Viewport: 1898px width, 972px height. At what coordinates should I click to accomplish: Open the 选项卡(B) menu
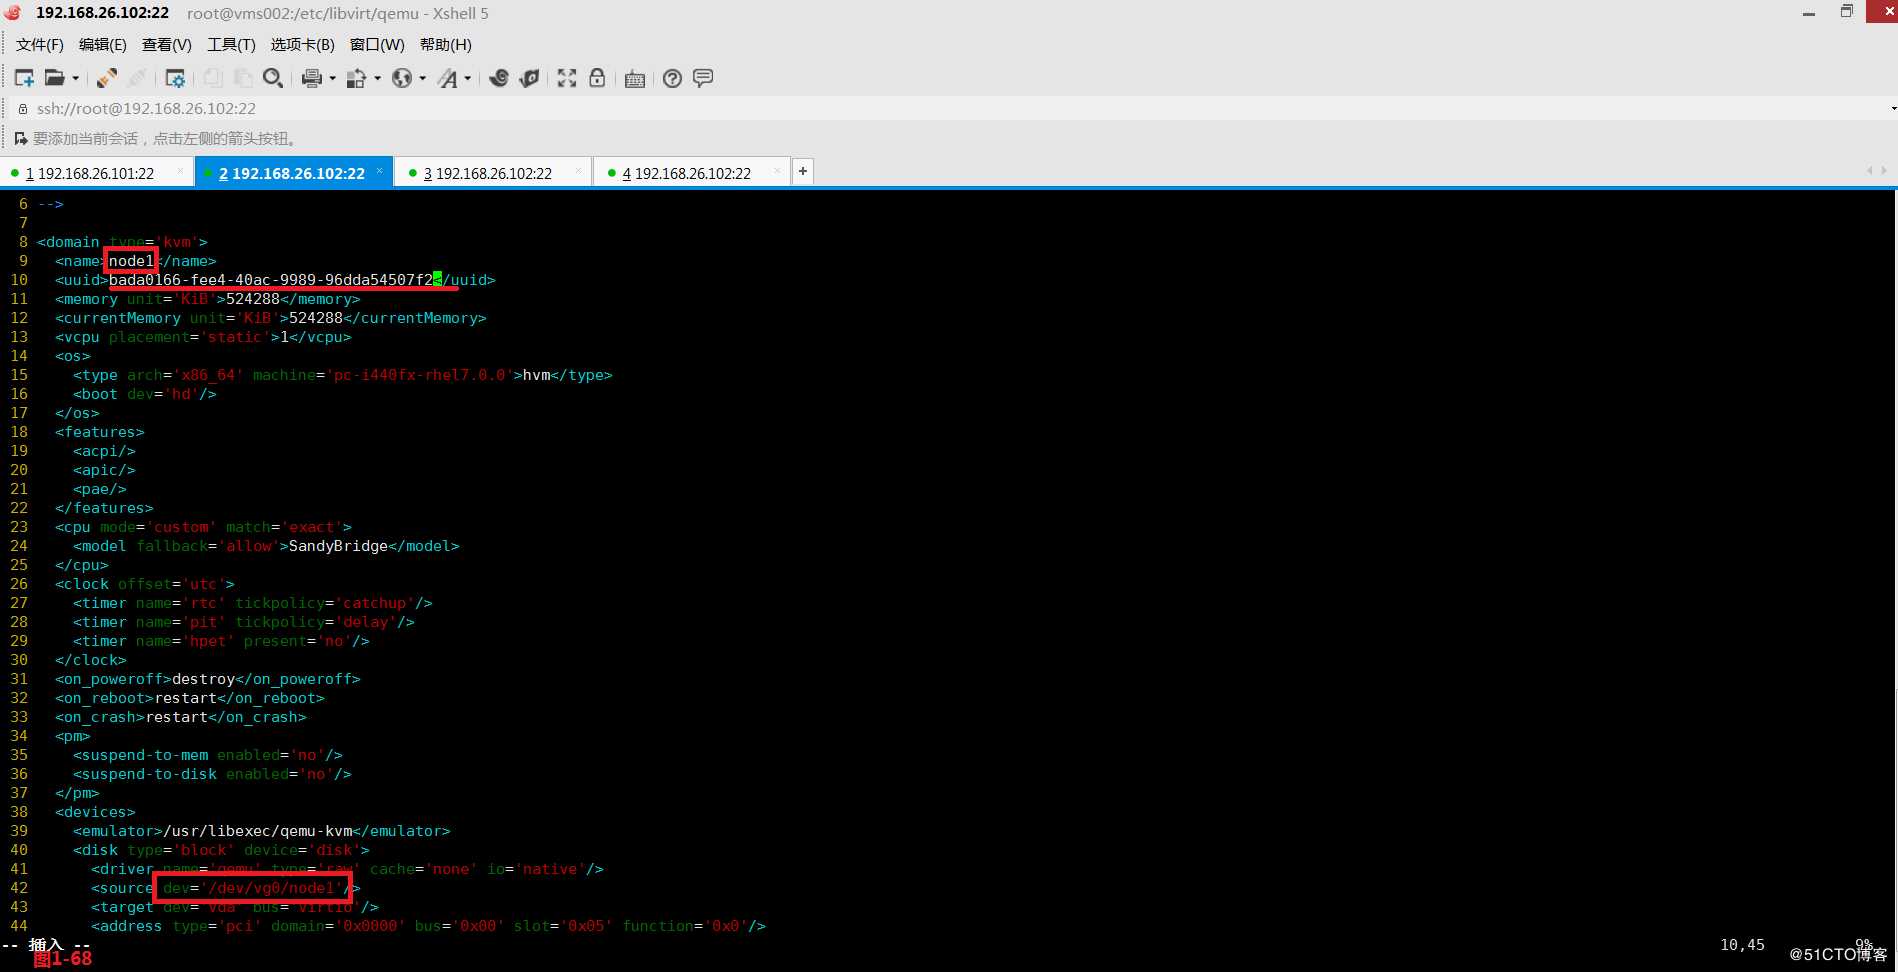pos(303,45)
